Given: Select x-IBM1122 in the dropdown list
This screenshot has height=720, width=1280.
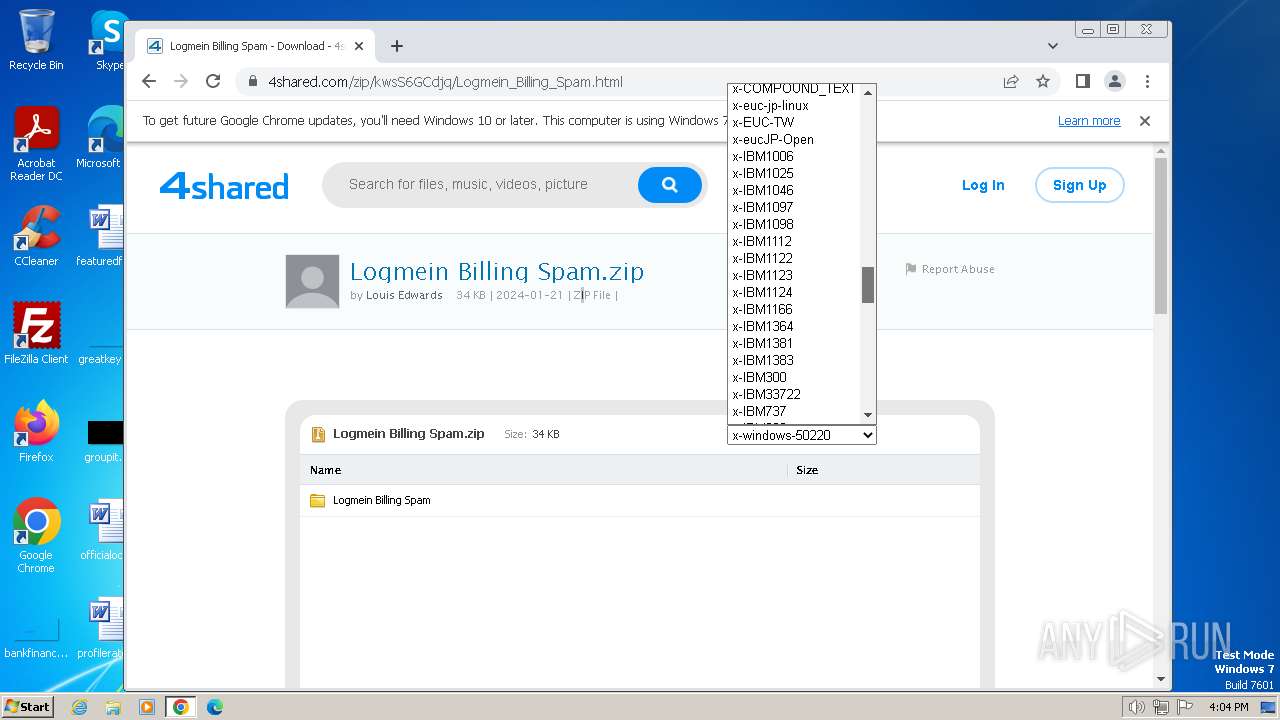Looking at the screenshot, I should point(794,258).
